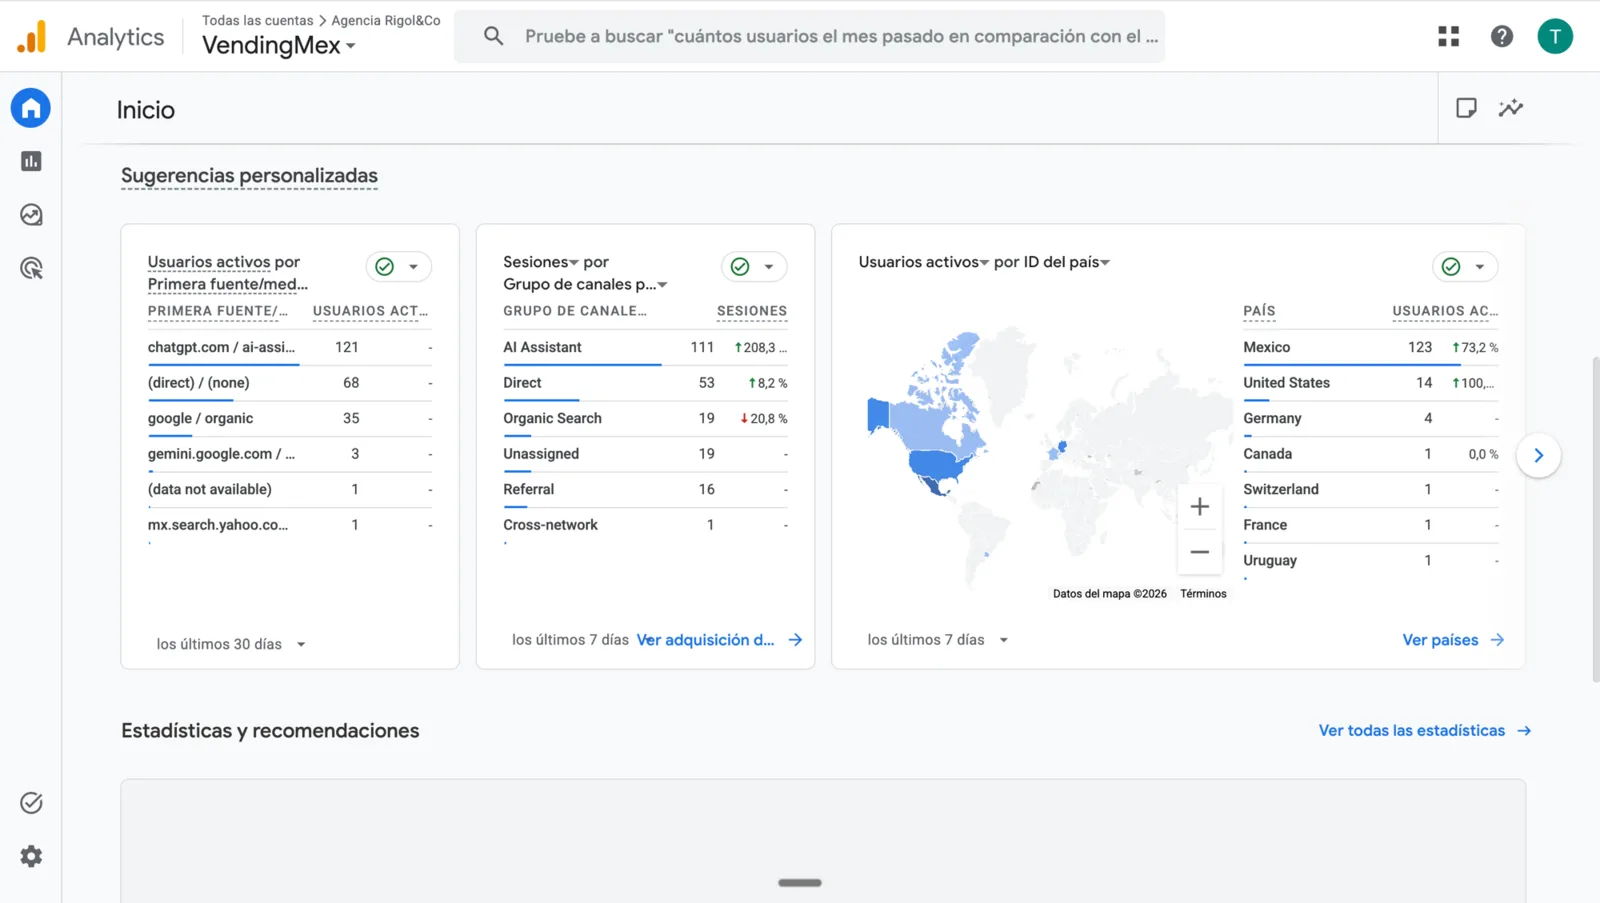
Task: Click the green check in Sesiones card
Action: tap(740, 267)
